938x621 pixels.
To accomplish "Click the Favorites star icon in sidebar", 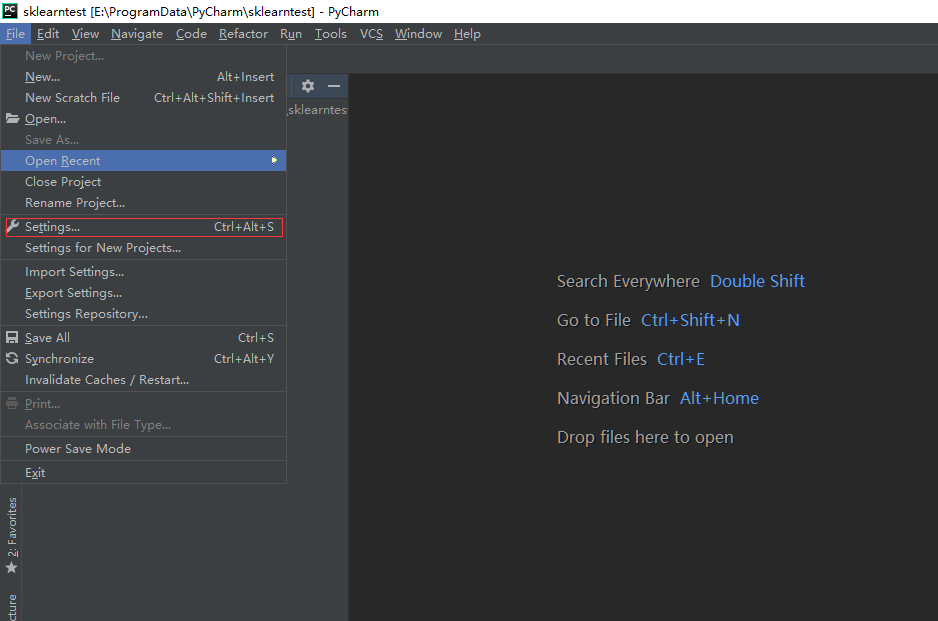I will tap(11, 568).
